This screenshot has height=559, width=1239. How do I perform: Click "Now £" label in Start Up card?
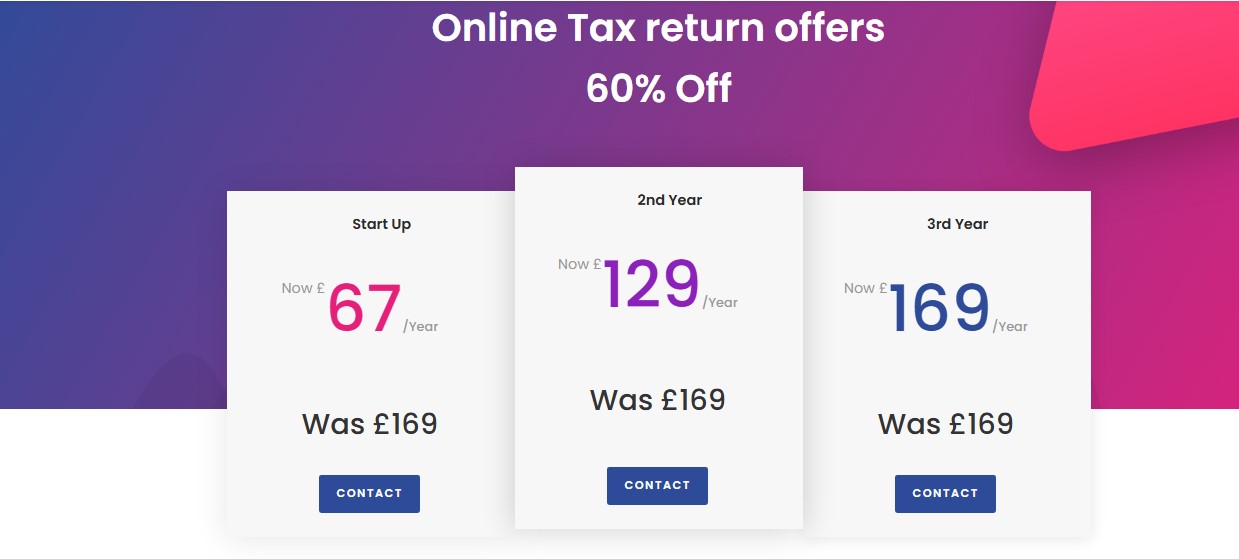click(x=303, y=288)
